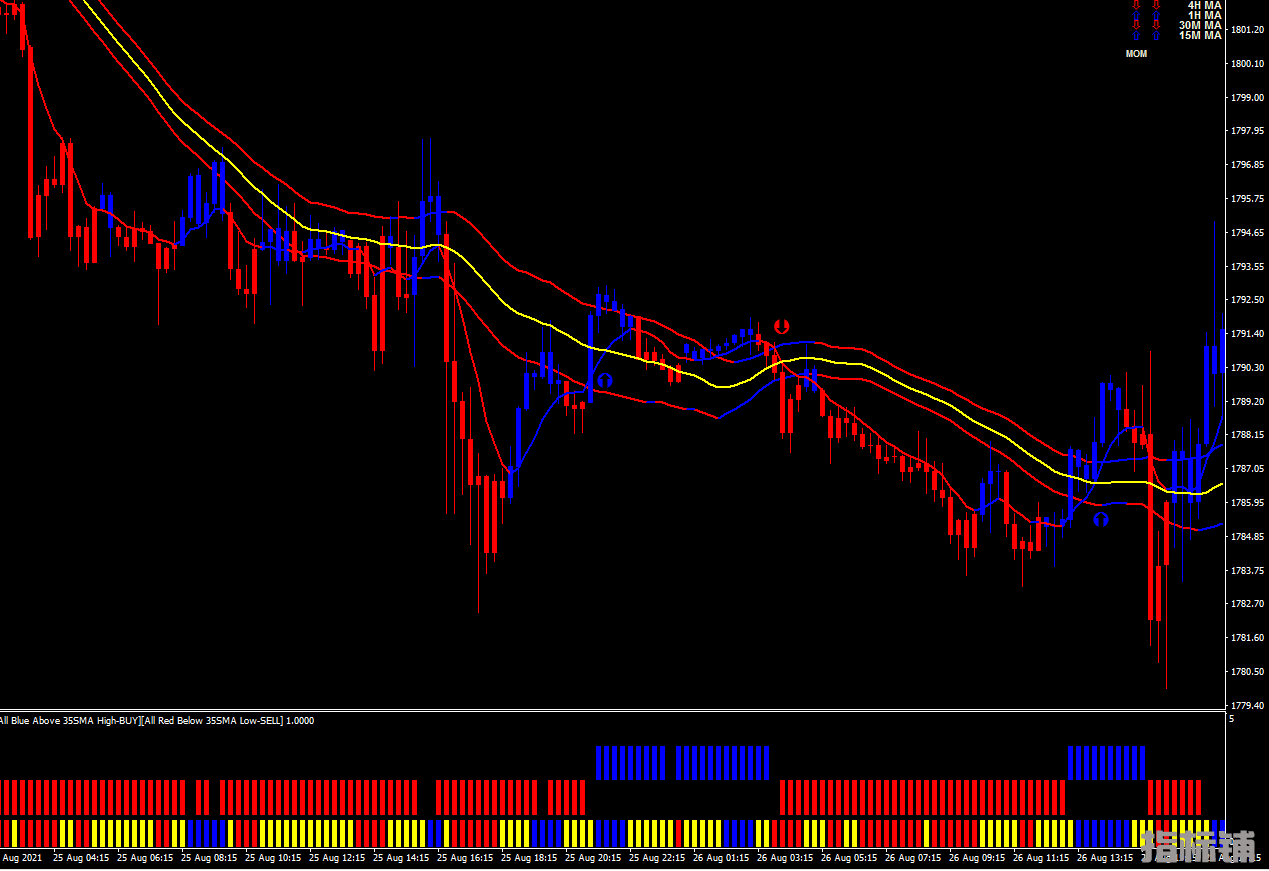Click the 4H MA label text
This screenshot has width=1269, height=871.
click(x=1204, y=5)
